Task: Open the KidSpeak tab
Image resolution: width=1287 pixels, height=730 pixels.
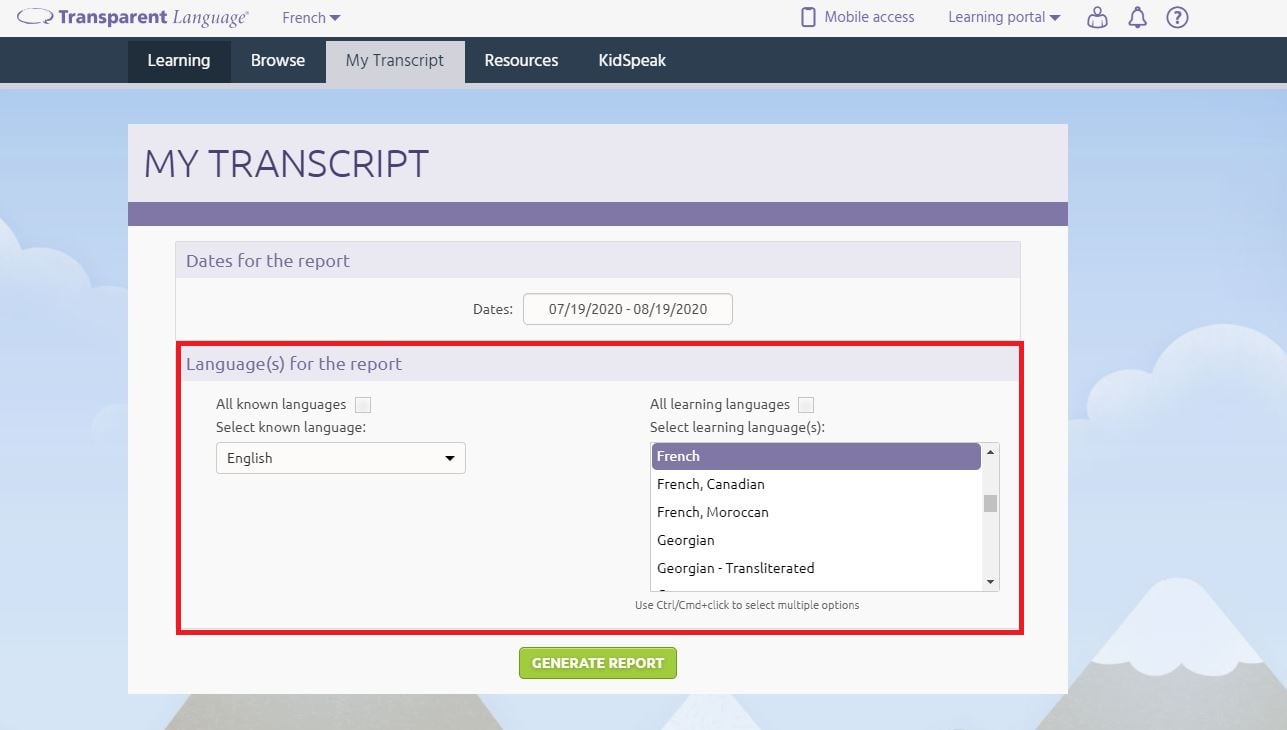Action: pos(631,60)
